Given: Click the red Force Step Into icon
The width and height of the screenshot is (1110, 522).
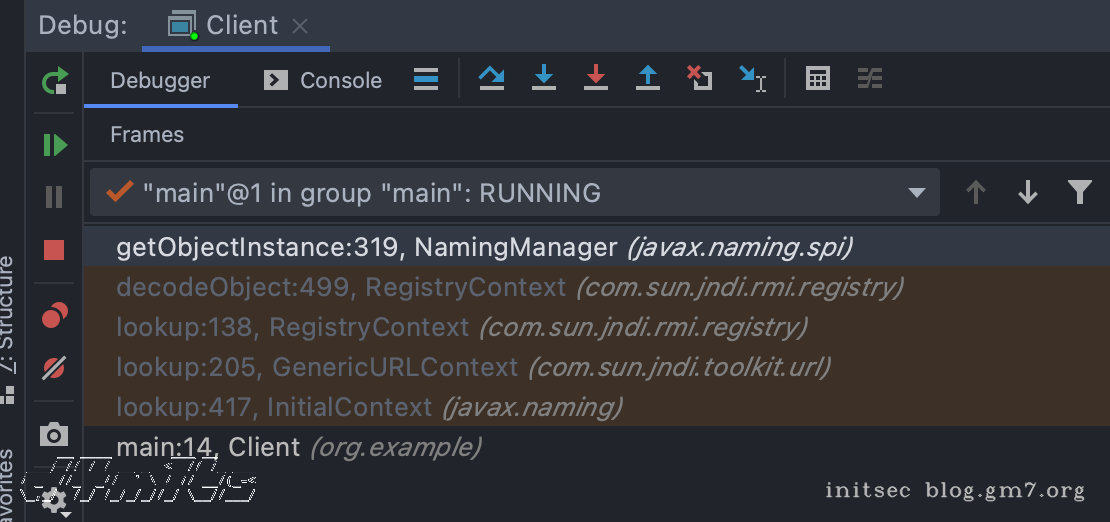Looking at the screenshot, I should pos(596,79).
